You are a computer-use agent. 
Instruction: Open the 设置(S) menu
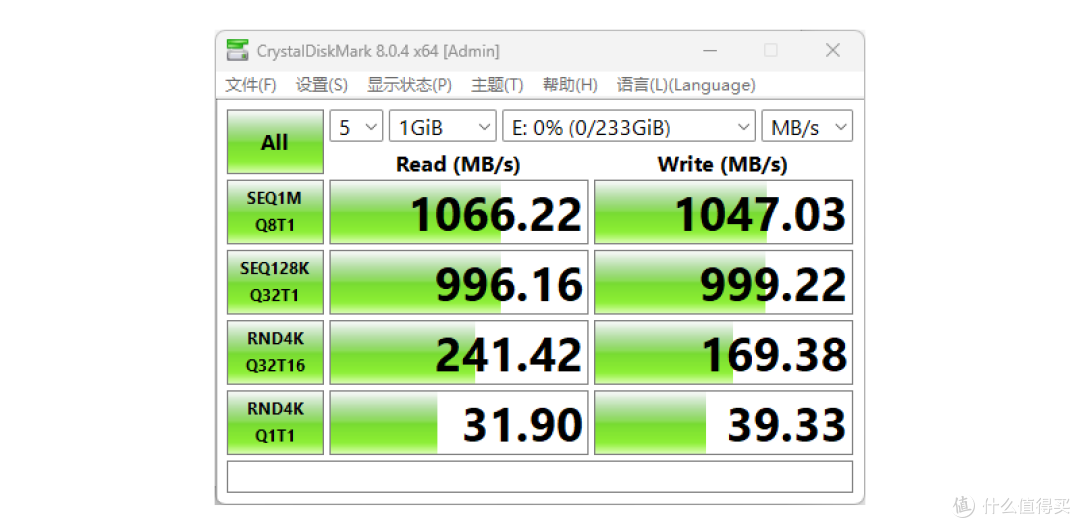click(x=322, y=85)
